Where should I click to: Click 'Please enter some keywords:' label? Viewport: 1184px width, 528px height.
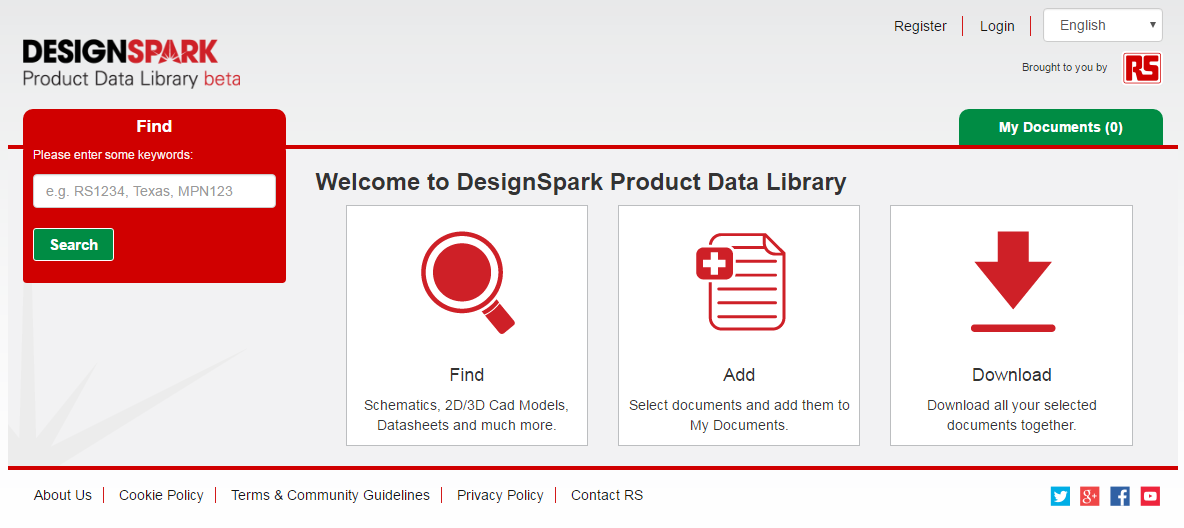click(x=113, y=155)
